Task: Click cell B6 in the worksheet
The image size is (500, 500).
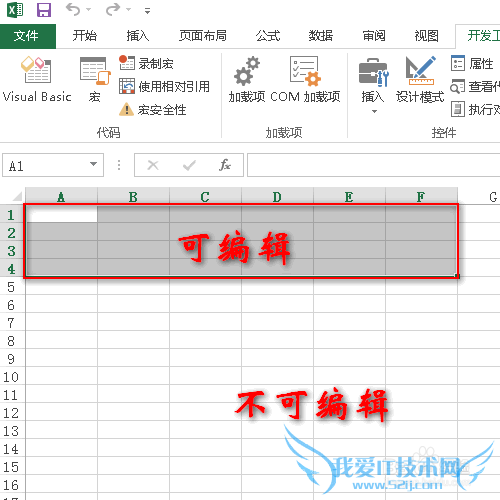Action: click(x=133, y=304)
